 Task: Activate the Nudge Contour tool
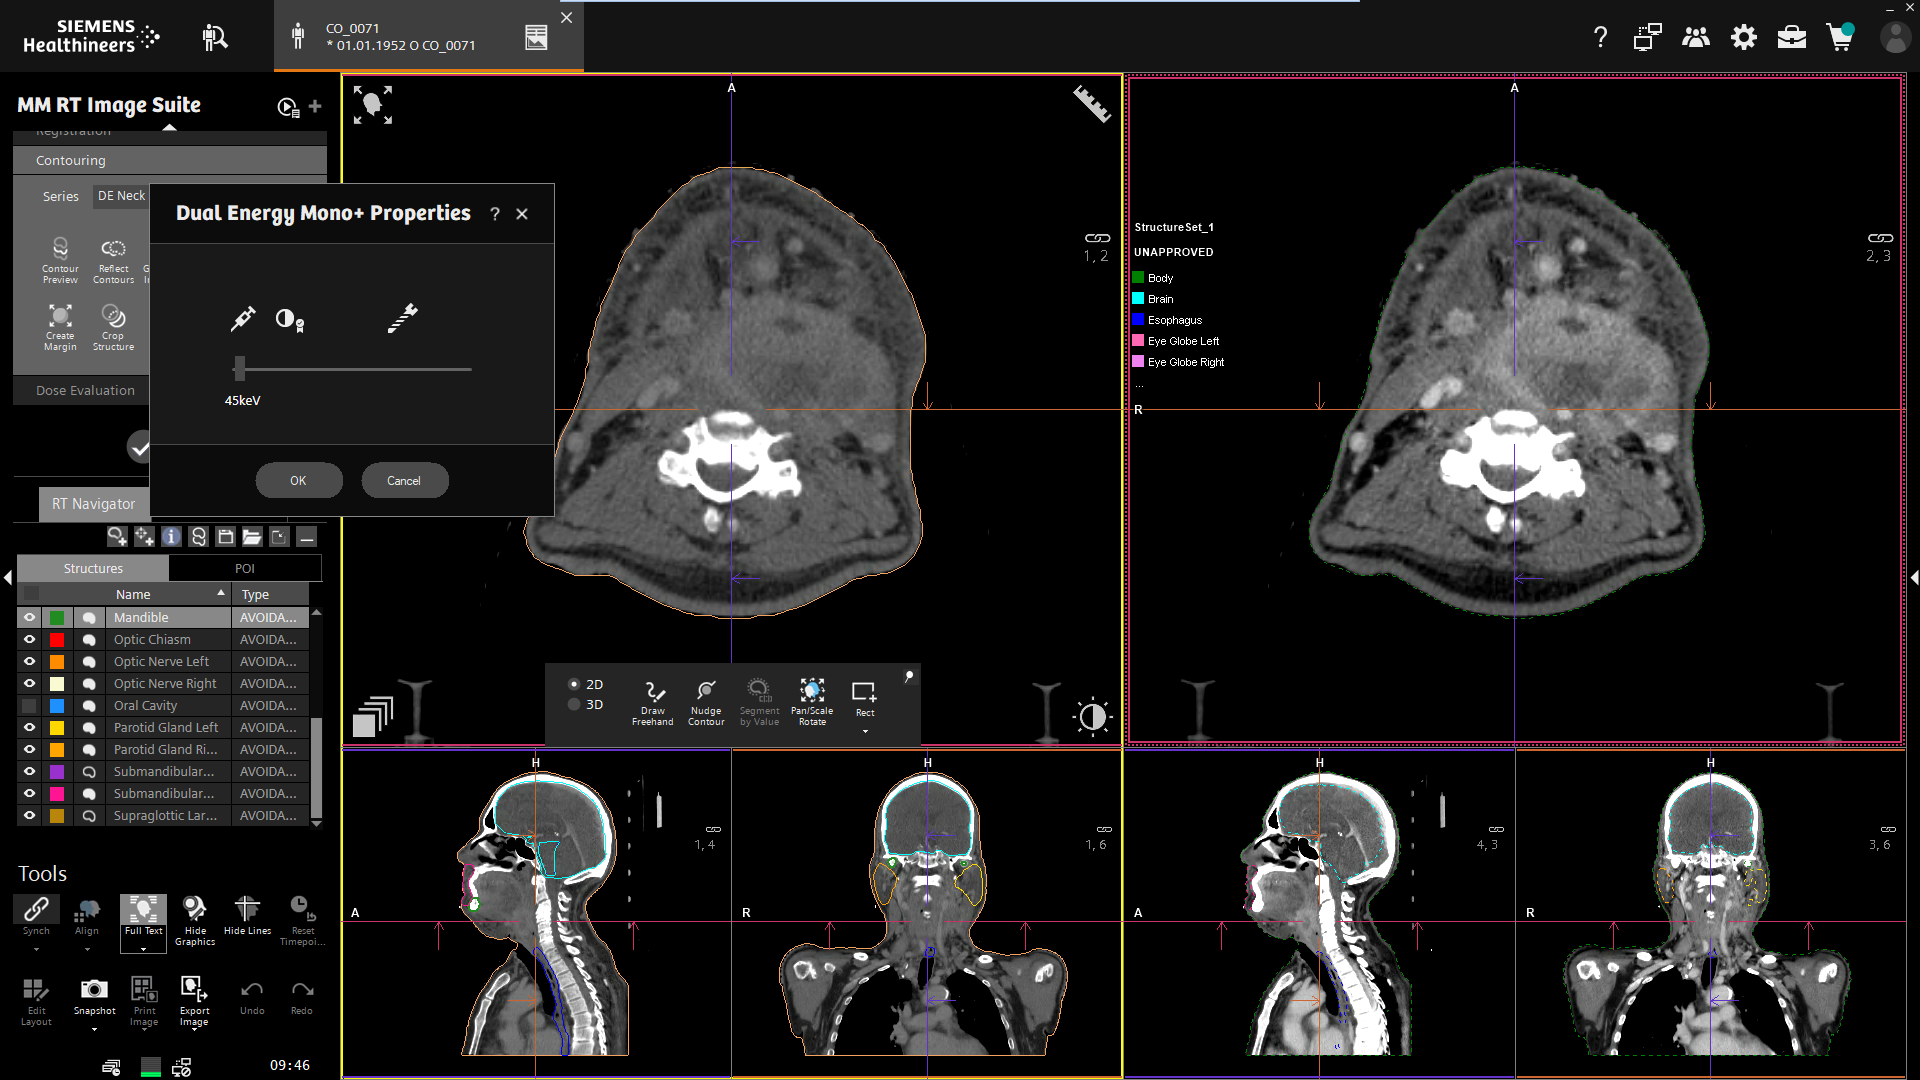[706, 700]
